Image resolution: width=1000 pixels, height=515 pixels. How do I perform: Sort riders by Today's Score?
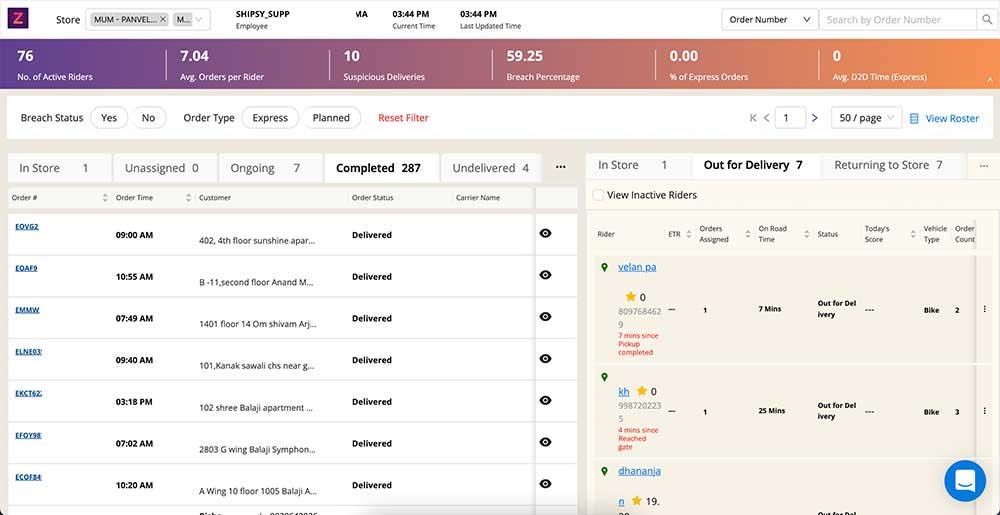913,235
